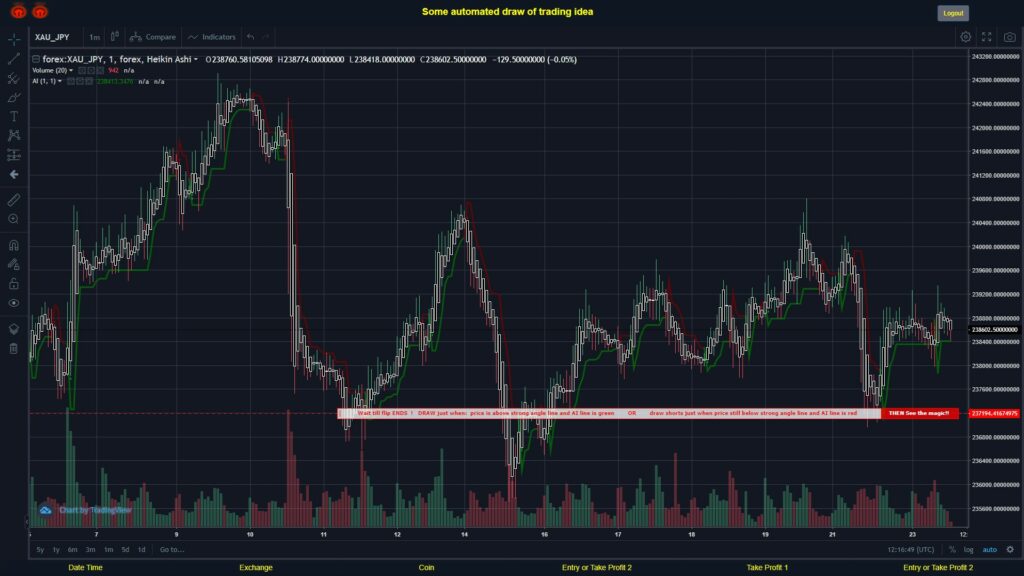Click the Date Time column header
1024x576 pixels.
(86, 568)
